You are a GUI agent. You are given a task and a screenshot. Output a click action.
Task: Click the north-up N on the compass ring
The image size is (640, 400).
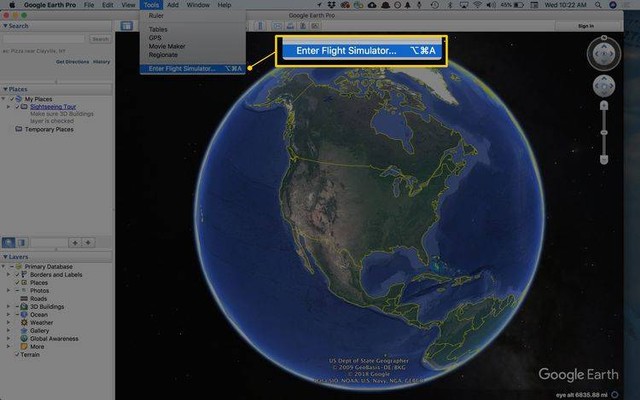(x=604, y=38)
